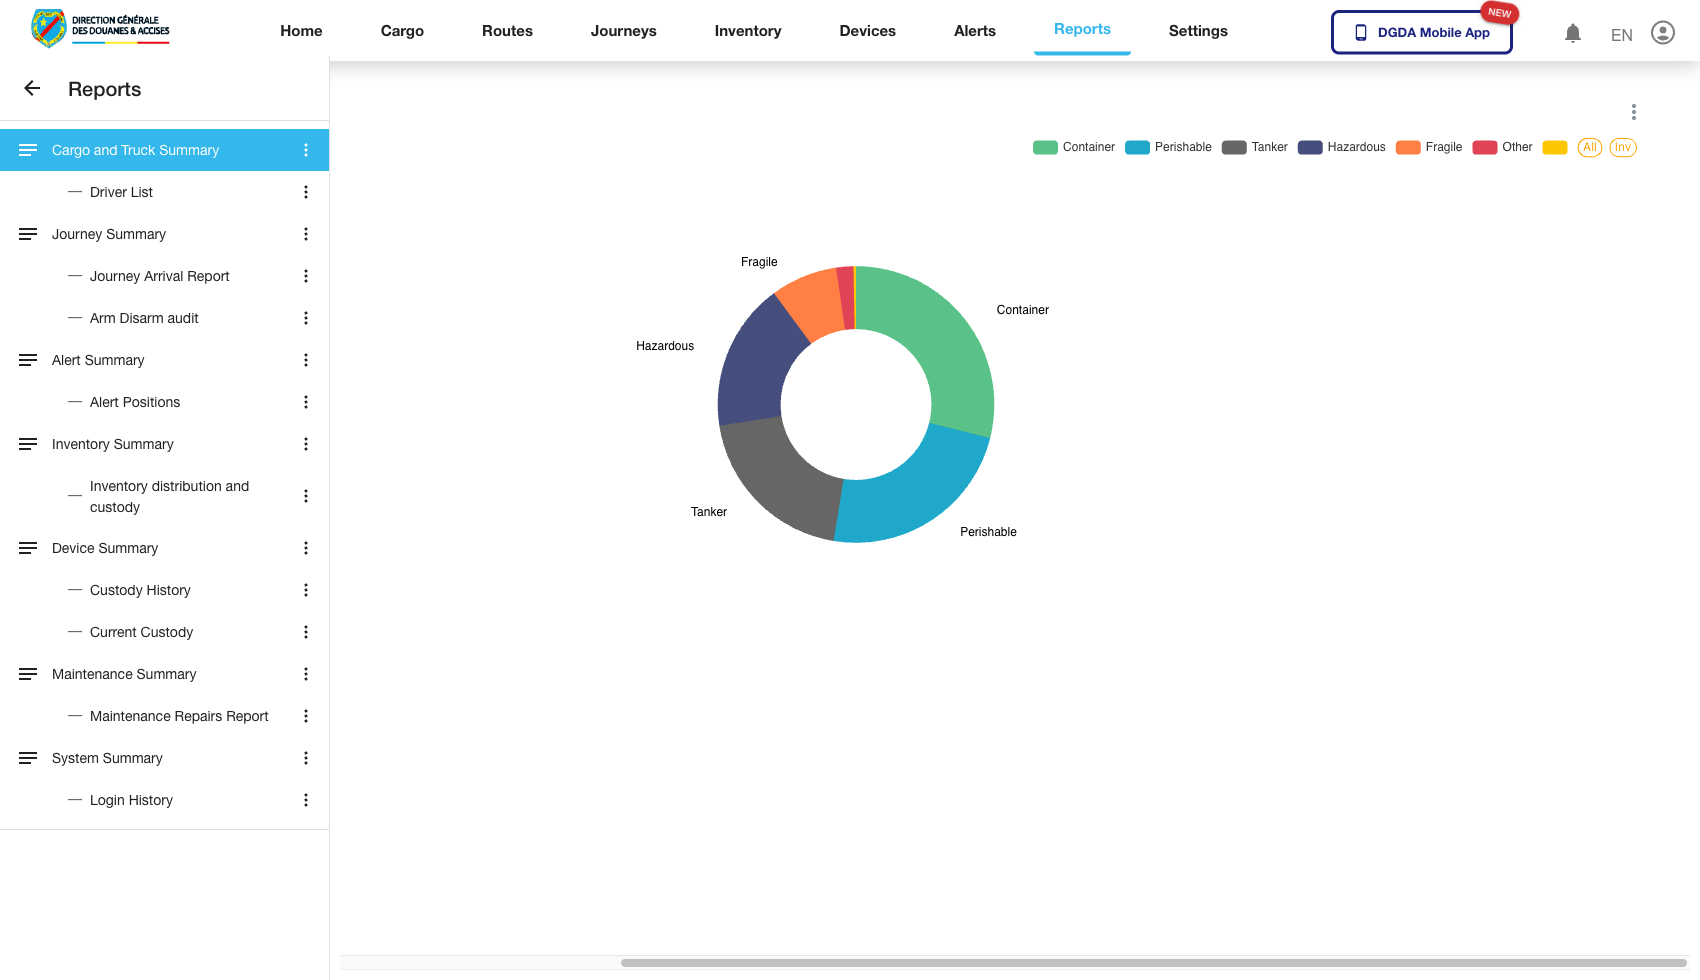
Task: Open Login History three-dot menu
Action: tap(306, 800)
